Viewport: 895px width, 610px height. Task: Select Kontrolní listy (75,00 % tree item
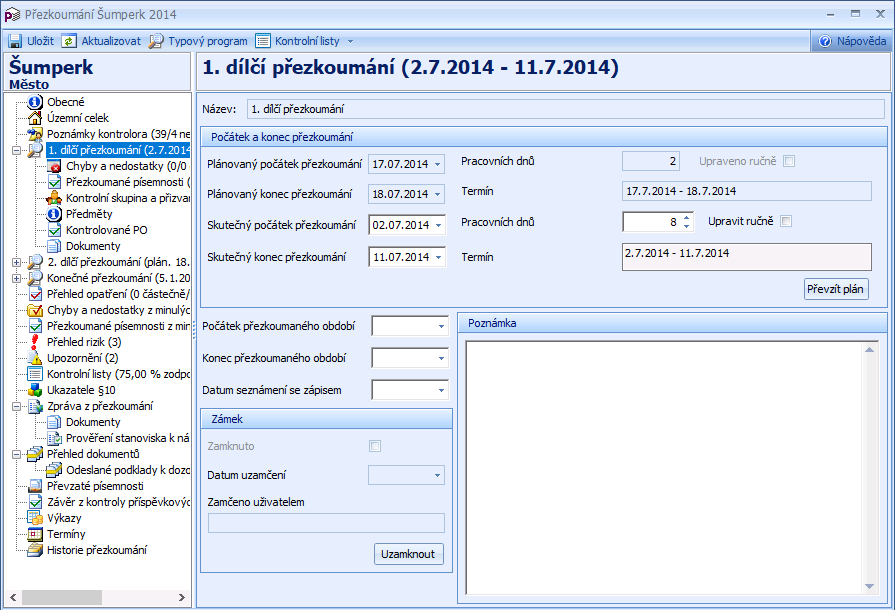(x=118, y=374)
